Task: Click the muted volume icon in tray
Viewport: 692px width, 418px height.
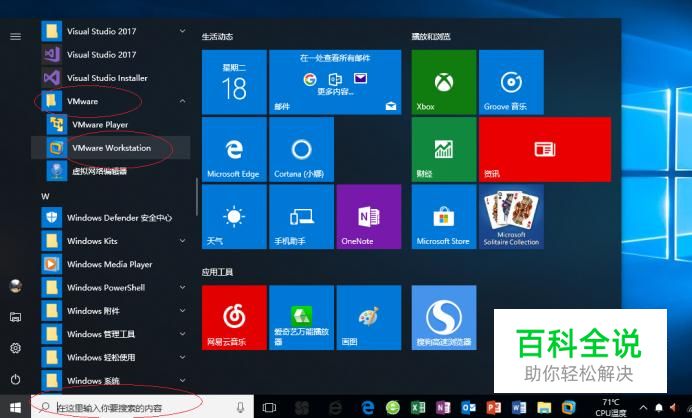Action: 674,407
